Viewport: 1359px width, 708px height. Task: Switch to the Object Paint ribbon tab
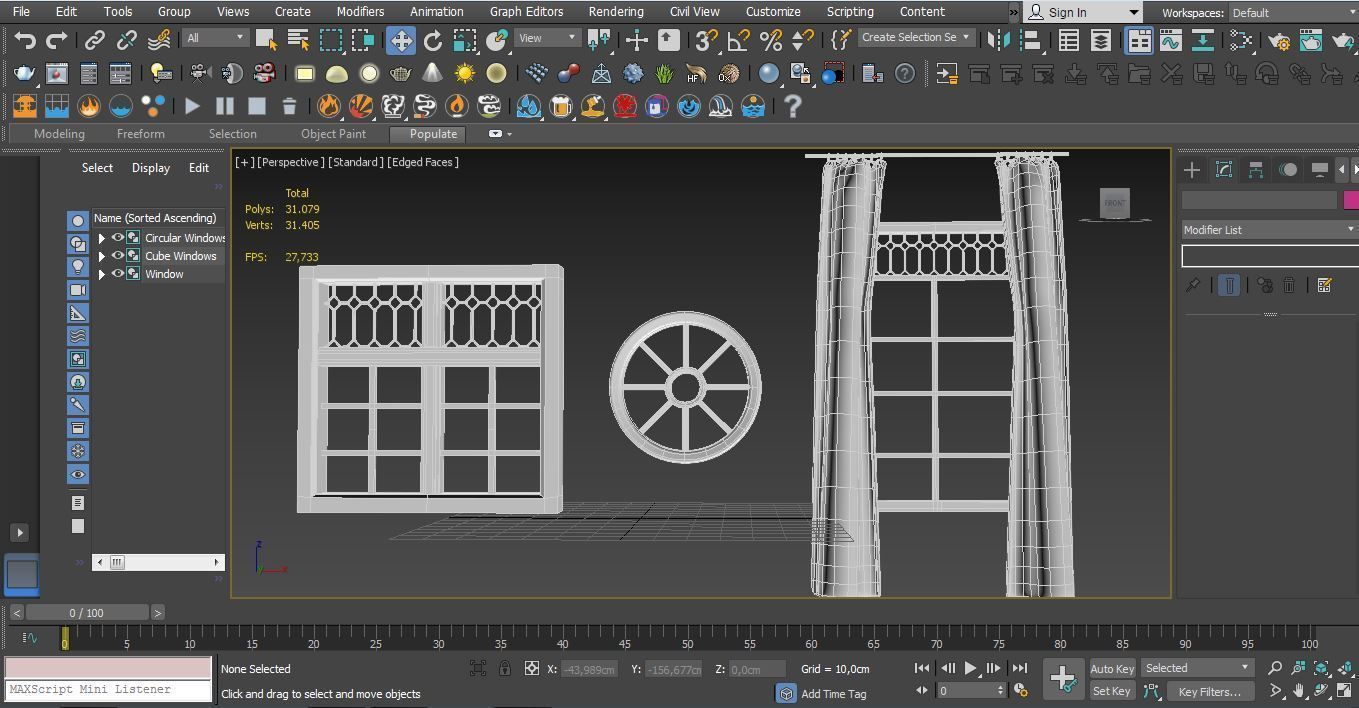point(333,133)
